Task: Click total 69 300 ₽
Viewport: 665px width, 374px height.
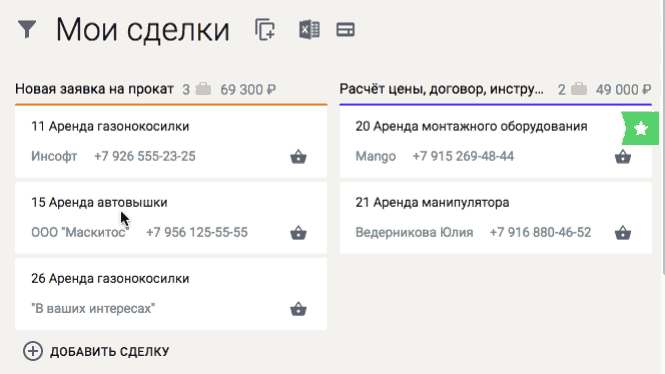Action: coord(248,89)
